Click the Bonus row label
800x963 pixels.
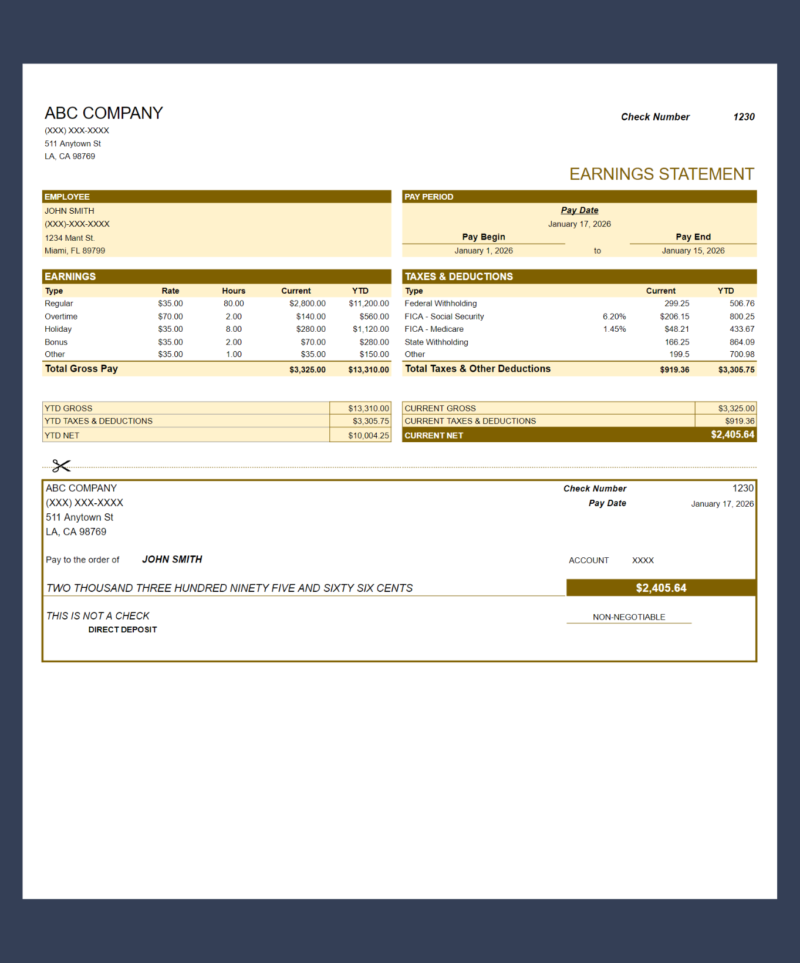coord(56,342)
